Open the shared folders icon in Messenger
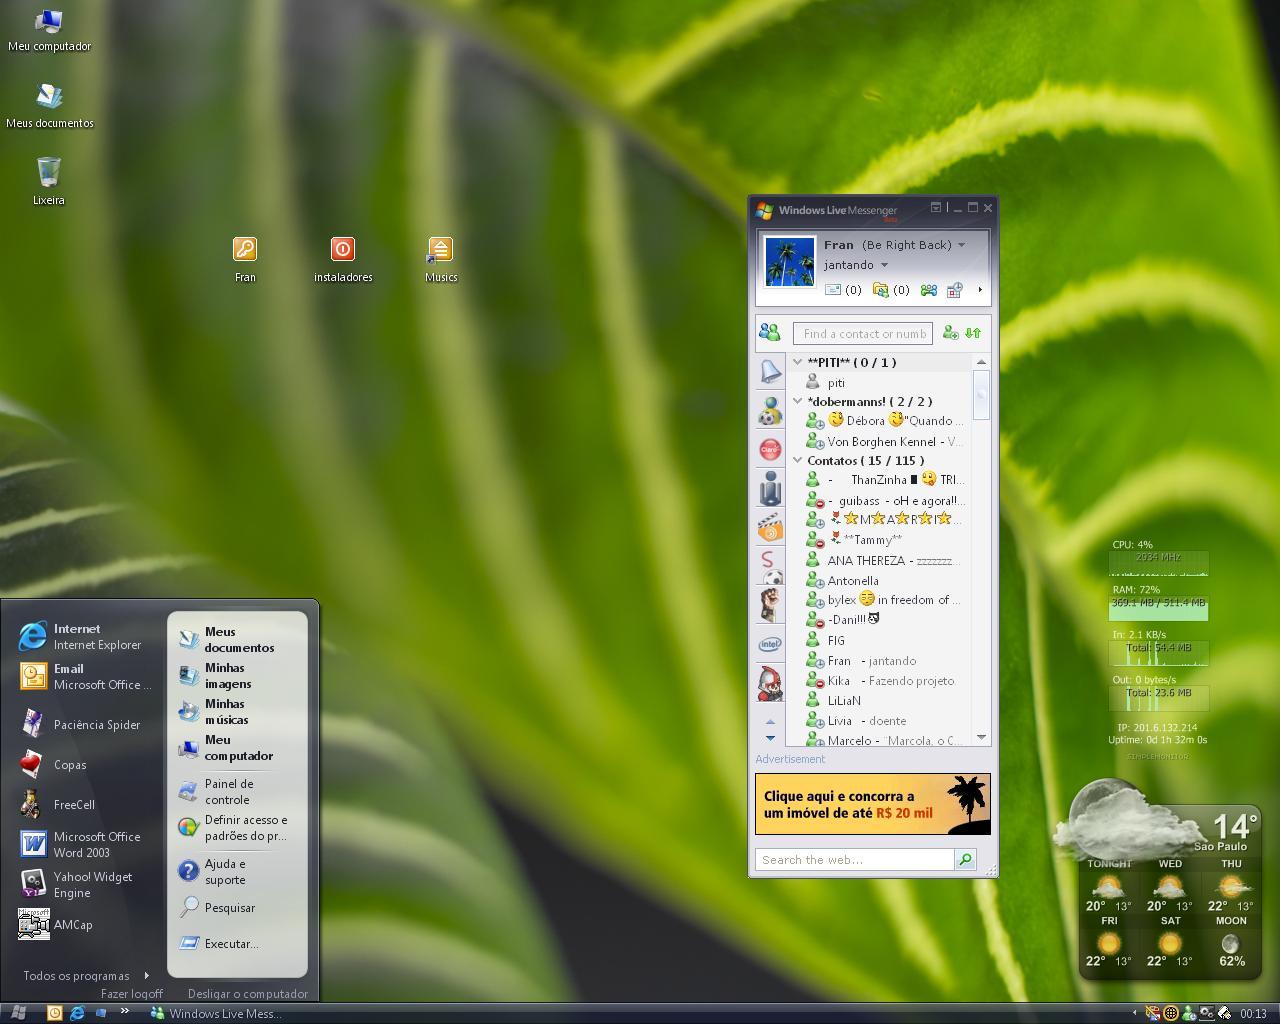Screen dimensions: 1280x1024 881,290
